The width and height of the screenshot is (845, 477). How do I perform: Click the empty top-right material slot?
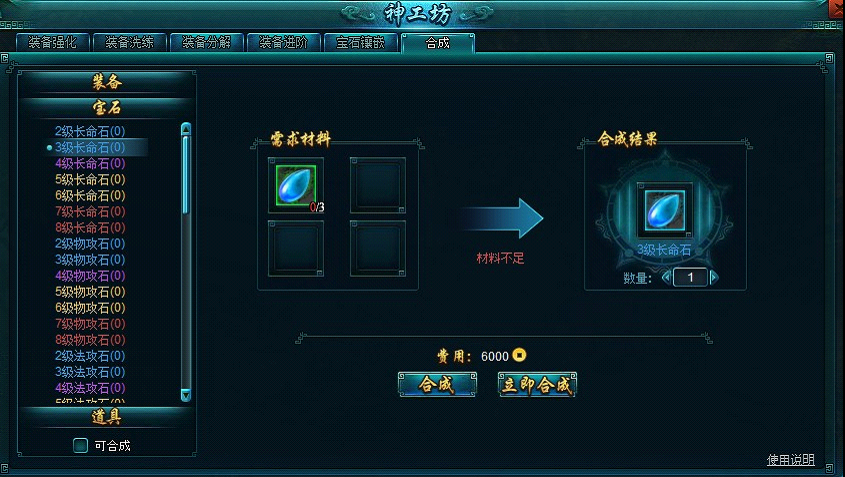[x=378, y=185]
